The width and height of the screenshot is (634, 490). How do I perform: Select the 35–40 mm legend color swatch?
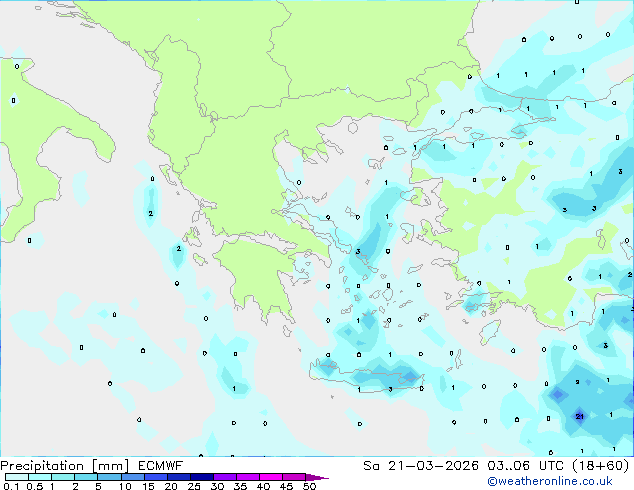coord(248,477)
